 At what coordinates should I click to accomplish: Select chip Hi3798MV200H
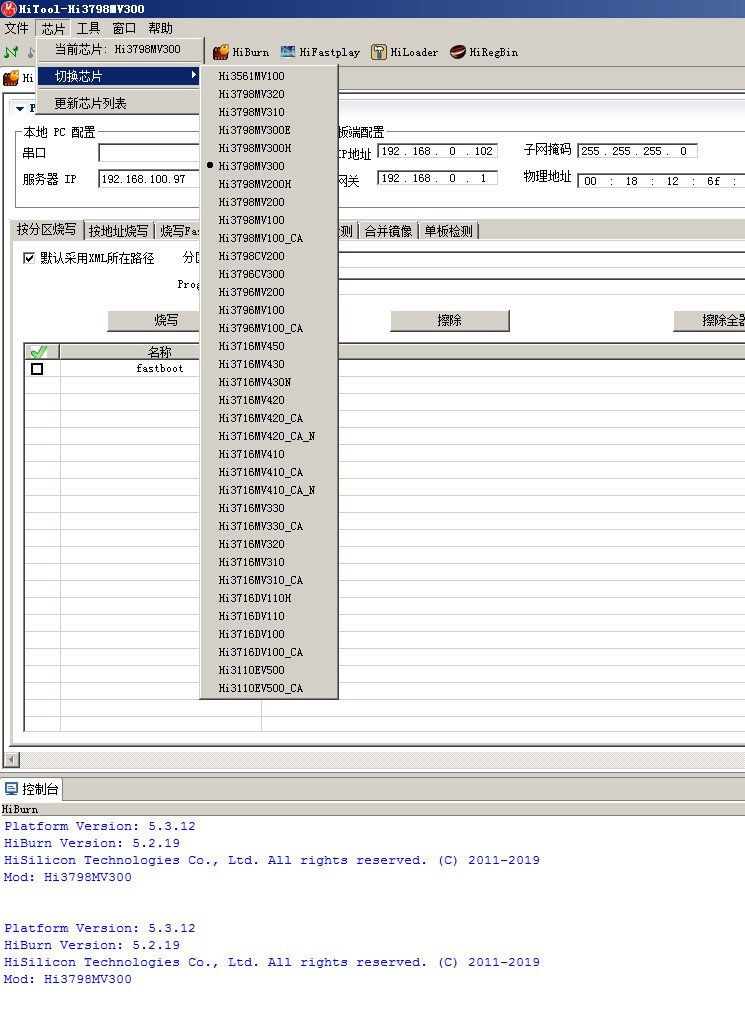pyautogui.click(x=269, y=184)
